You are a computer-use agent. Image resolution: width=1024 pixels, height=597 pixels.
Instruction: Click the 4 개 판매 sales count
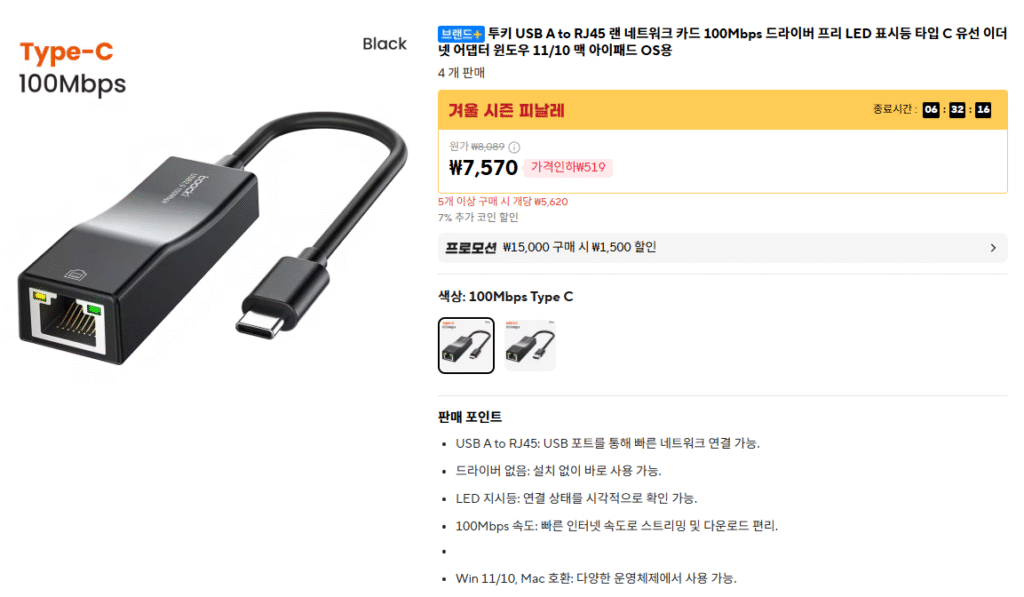click(460, 72)
